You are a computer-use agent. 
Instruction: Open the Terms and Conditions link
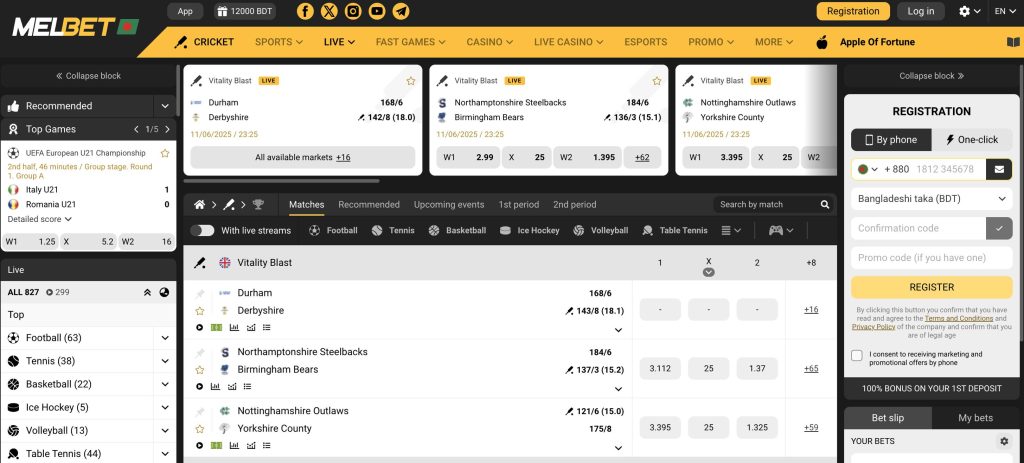pyautogui.click(x=959, y=319)
